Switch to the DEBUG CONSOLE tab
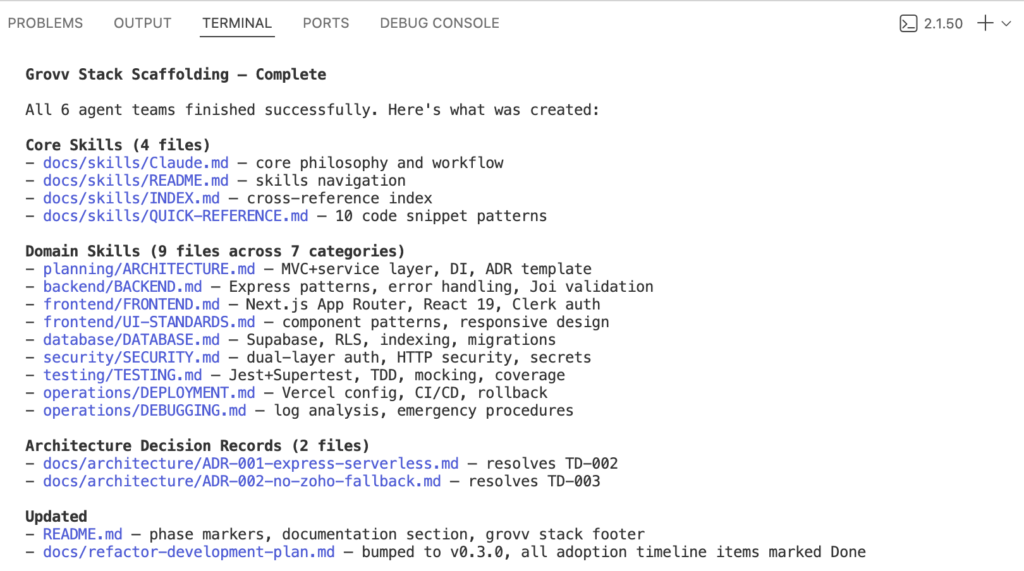 tap(439, 23)
